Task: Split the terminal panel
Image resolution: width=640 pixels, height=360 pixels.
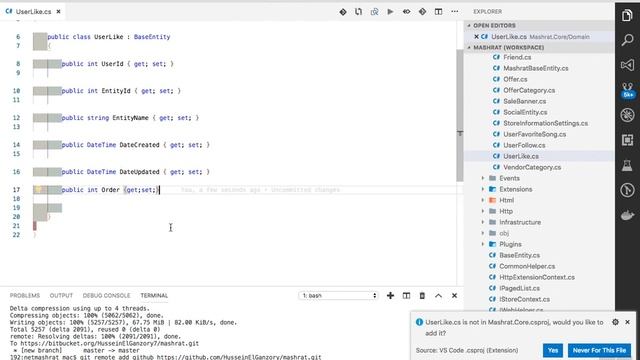Action: 406,296
